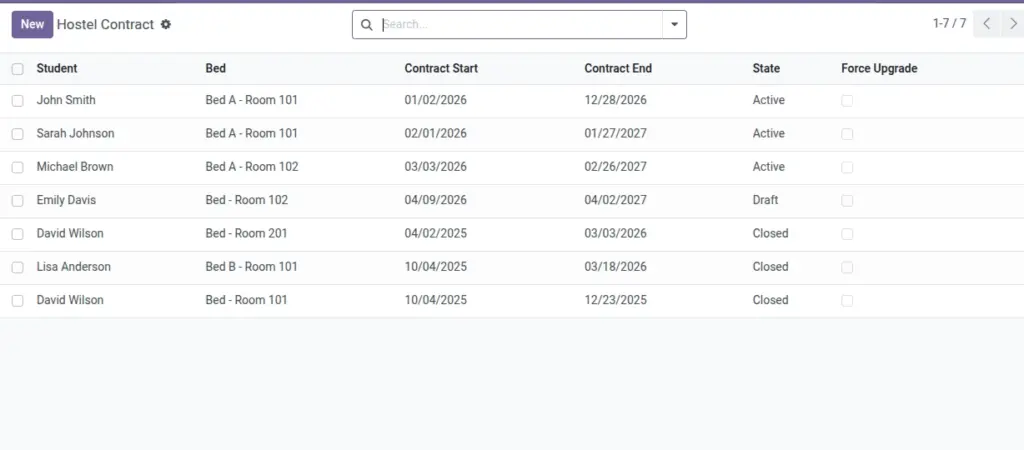Image resolution: width=1024 pixels, height=450 pixels.
Task: Tick the checkbox for John Smith
Action: (18, 101)
